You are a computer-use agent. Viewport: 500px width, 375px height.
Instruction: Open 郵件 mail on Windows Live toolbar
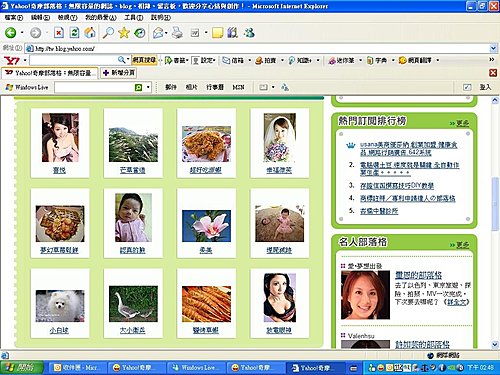[171, 87]
